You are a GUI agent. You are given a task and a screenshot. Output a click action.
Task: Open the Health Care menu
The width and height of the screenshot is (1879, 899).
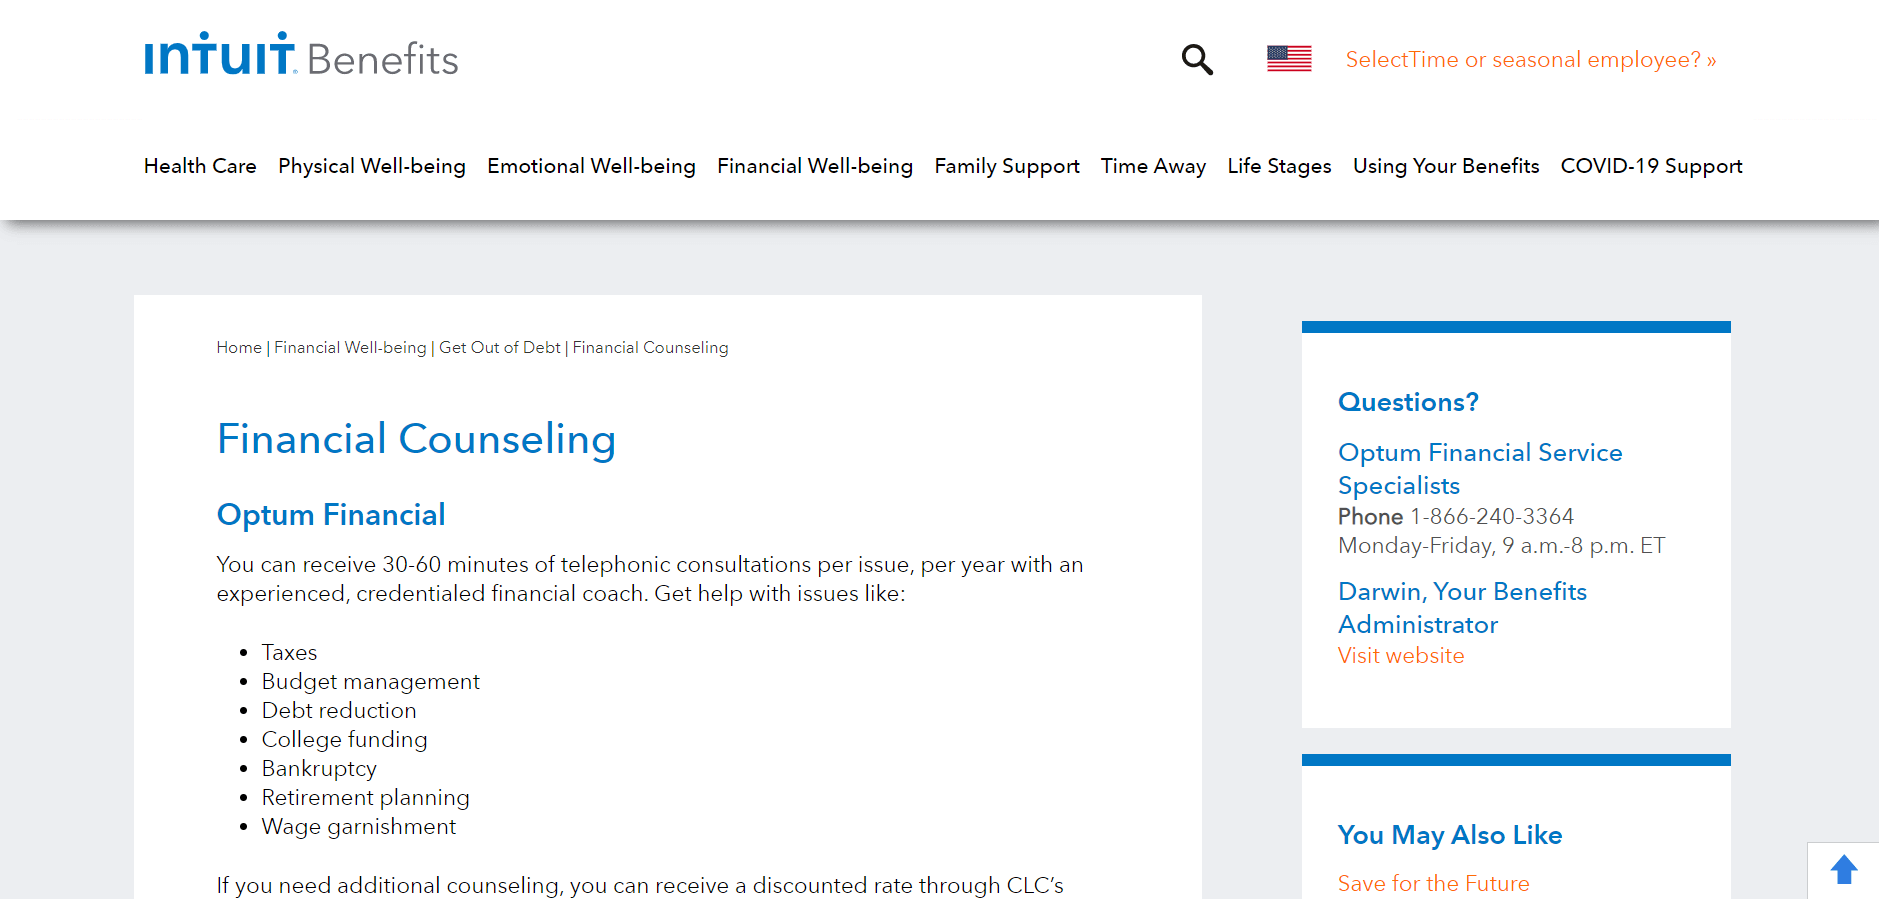(200, 166)
